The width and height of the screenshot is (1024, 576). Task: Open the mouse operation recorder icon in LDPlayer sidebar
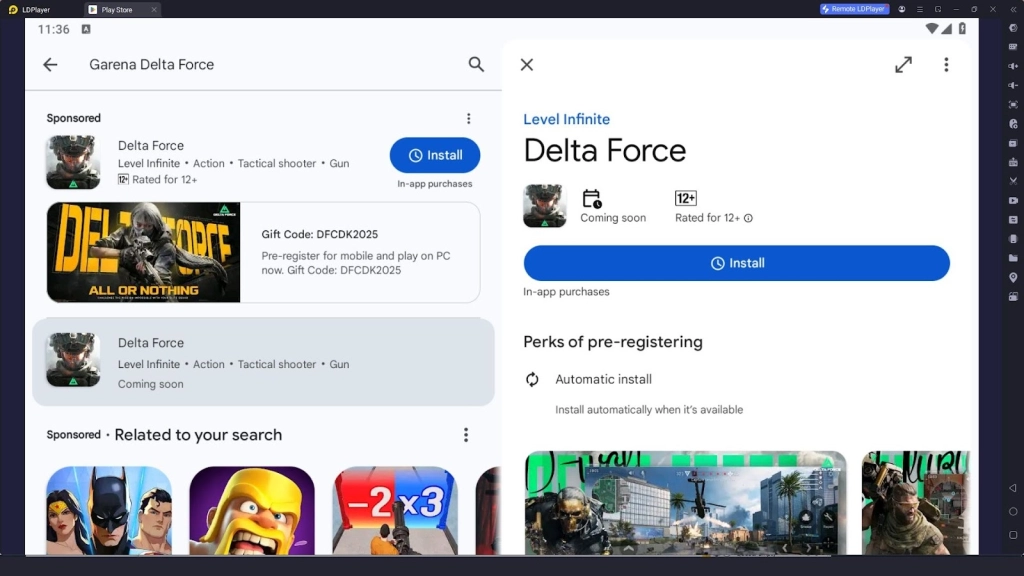pos(1013,123)
